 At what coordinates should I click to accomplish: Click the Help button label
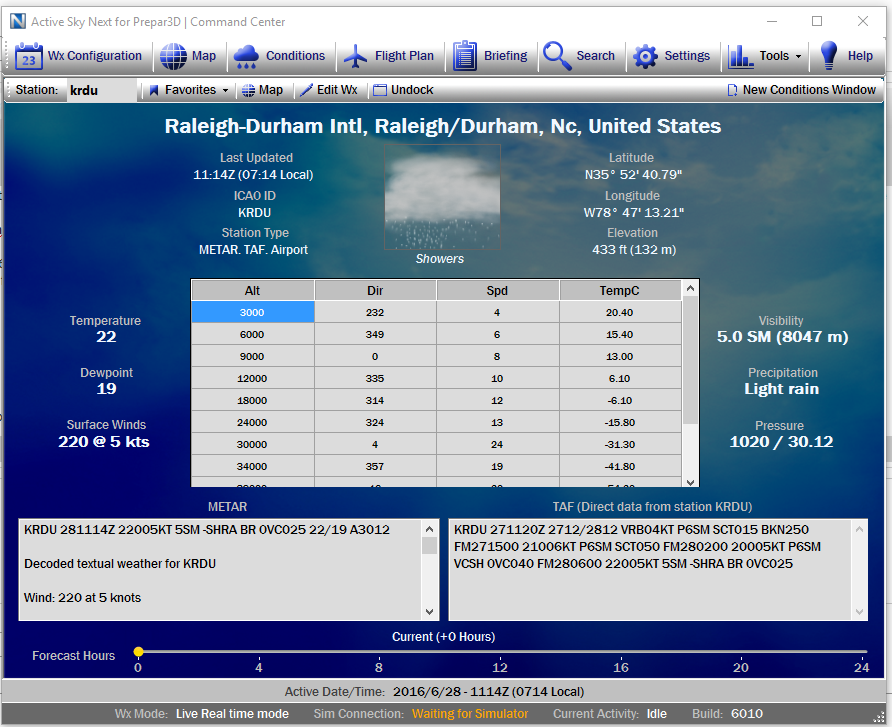860,56
